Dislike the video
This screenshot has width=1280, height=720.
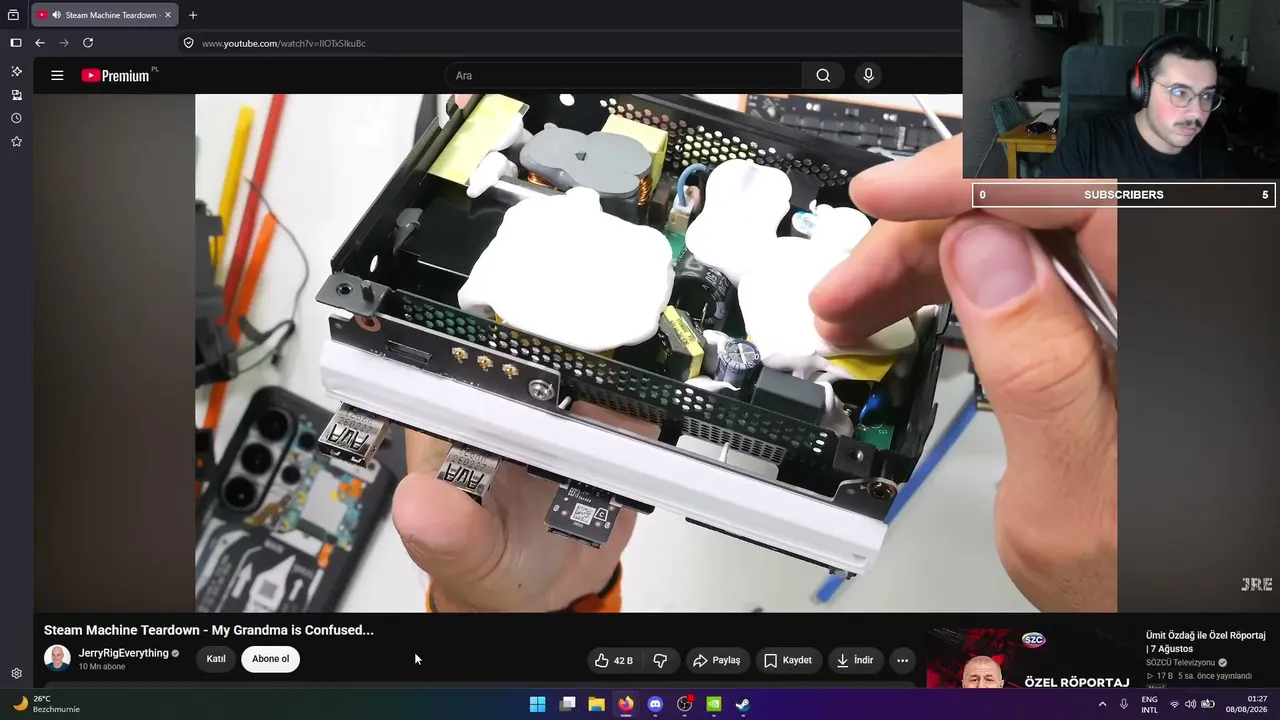(660, 660)
